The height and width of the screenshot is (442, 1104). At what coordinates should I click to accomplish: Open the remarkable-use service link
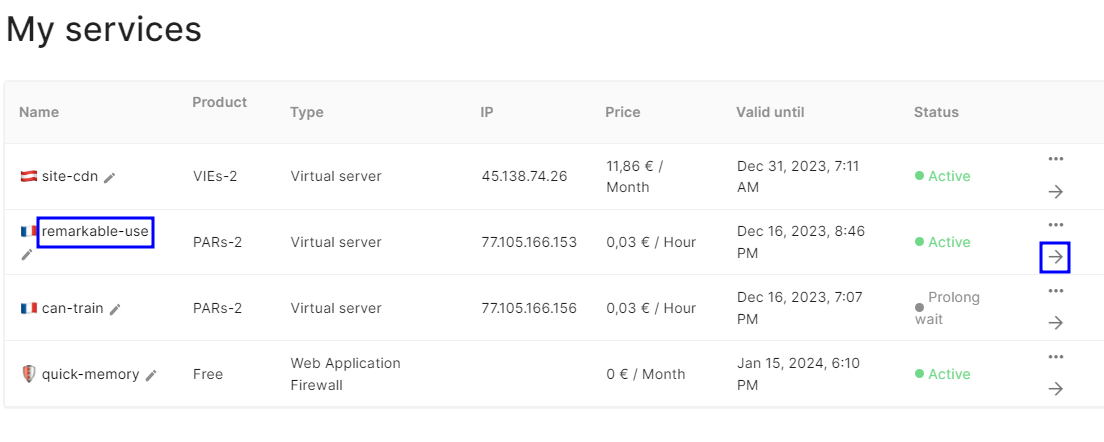pyautogui.click(x=95, y=232)
